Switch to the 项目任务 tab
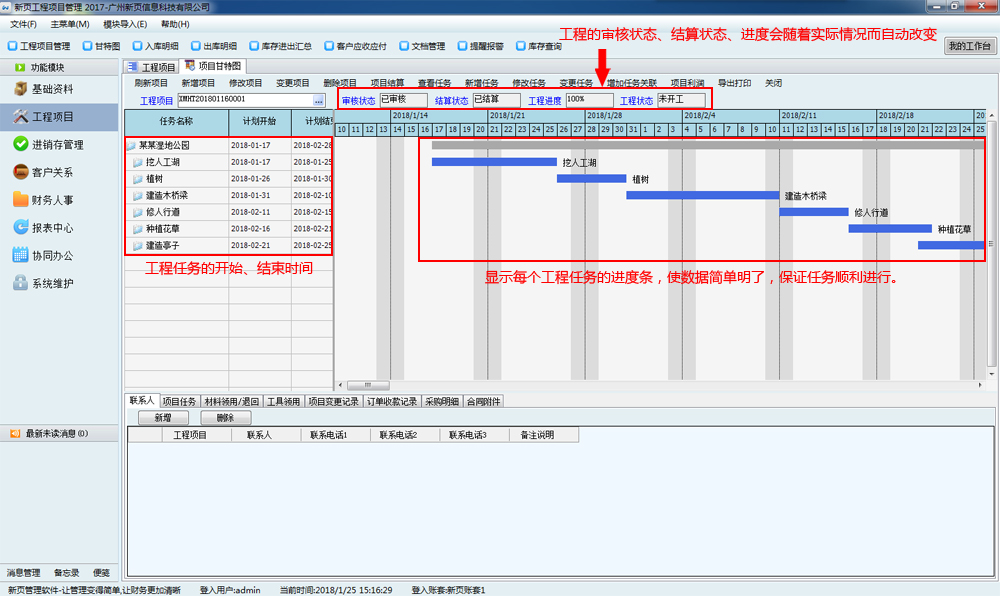 pos(180,401)
